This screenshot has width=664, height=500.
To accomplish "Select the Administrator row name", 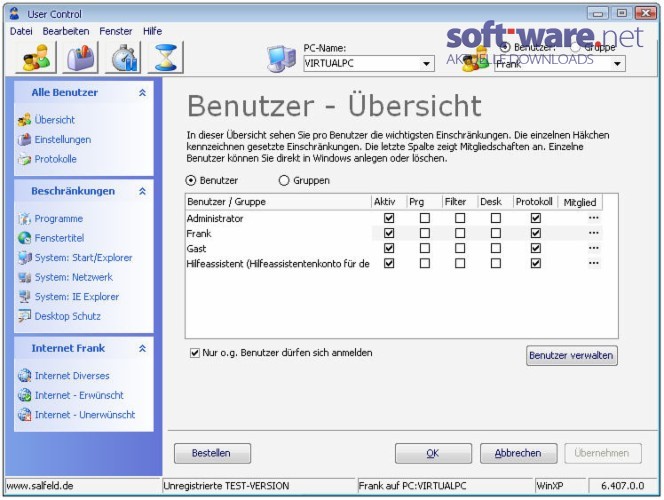I will tap(215, 218).
